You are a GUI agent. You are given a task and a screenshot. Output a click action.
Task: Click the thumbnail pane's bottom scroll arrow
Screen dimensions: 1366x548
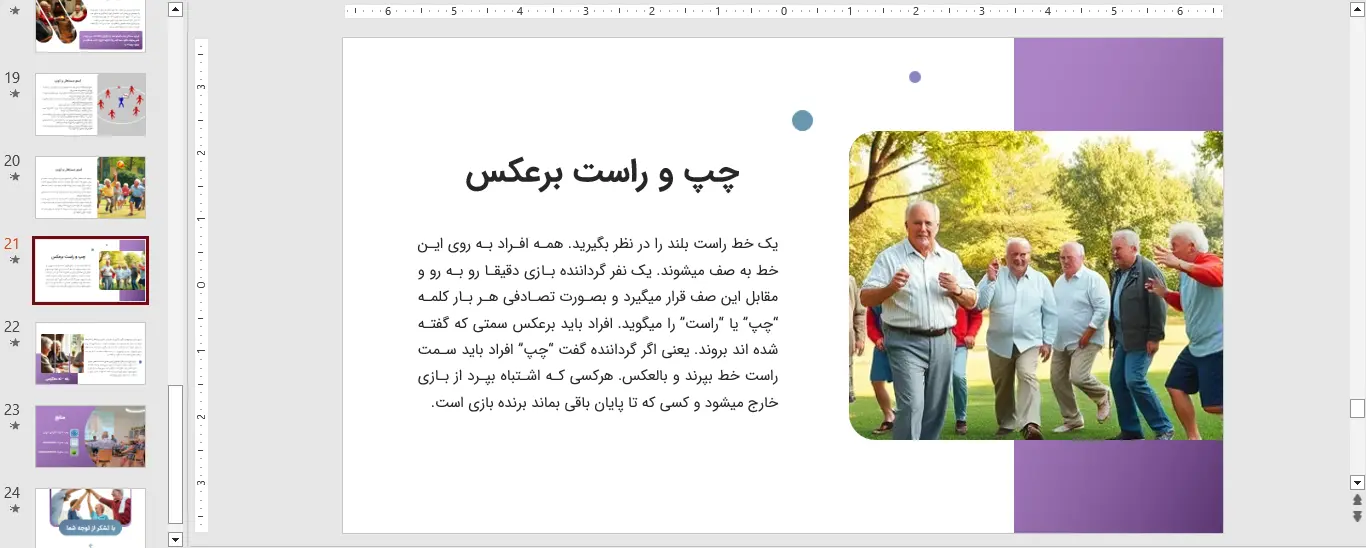(176, 540)
